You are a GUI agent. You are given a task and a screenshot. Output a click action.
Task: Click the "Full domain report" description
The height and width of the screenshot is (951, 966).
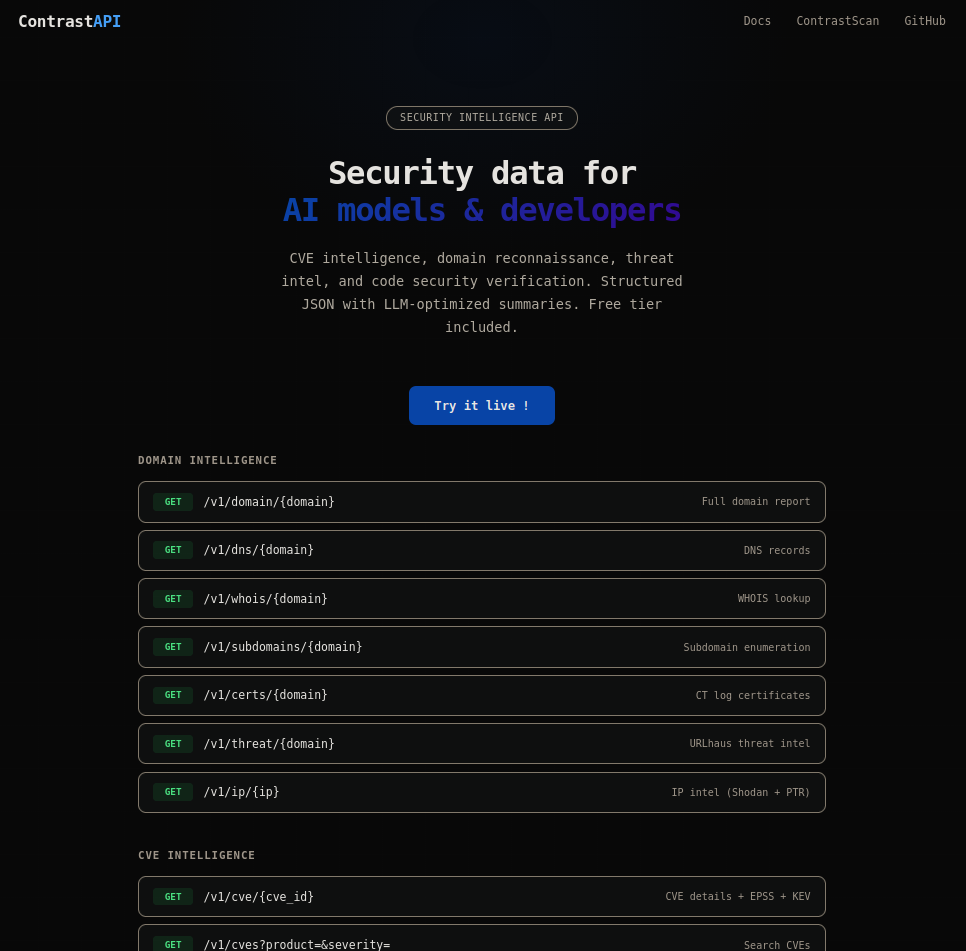(x=755, y=501)
